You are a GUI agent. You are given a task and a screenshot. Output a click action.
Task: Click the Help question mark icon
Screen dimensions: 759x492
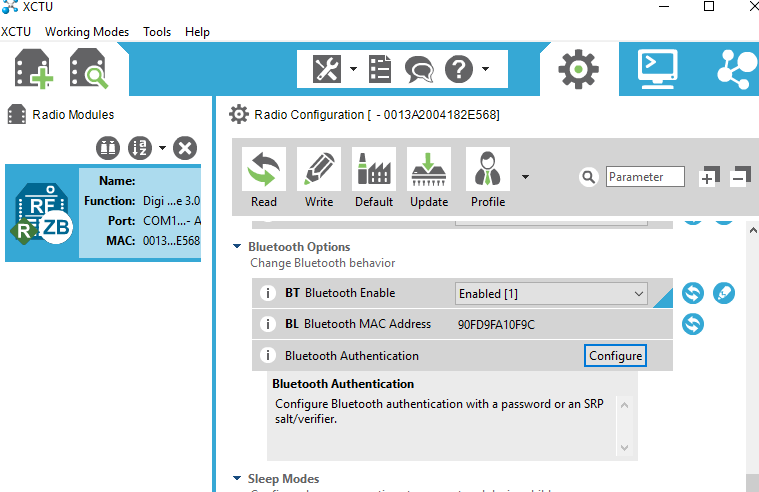click(459, 69)
